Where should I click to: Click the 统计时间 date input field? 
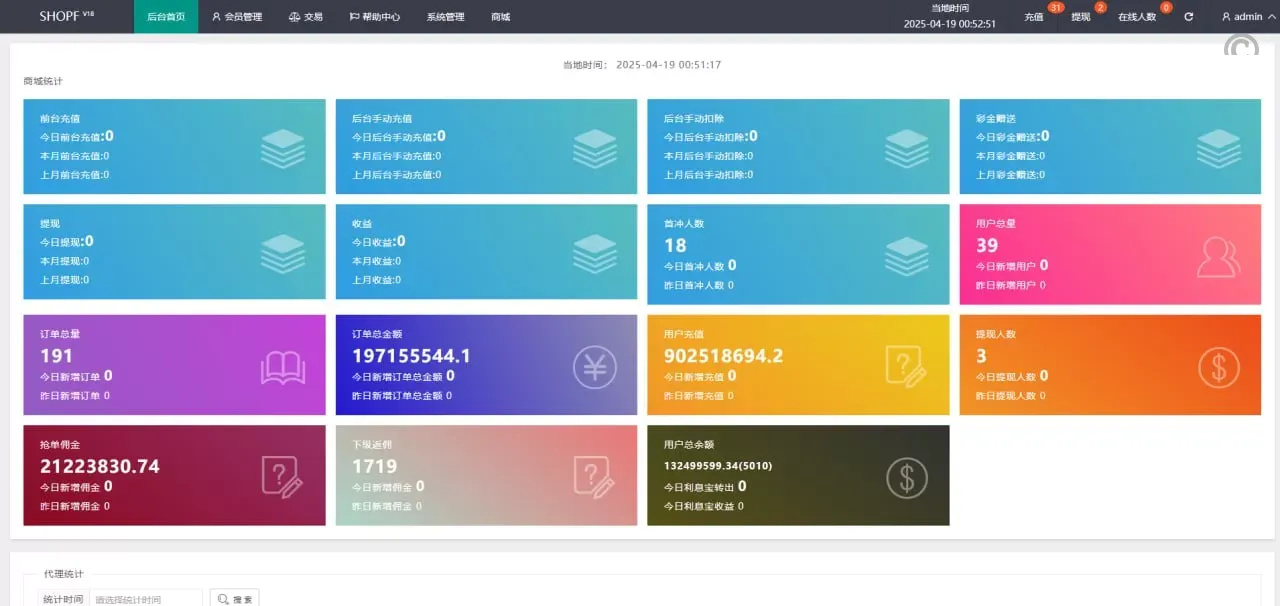click(x=146, y=599)
